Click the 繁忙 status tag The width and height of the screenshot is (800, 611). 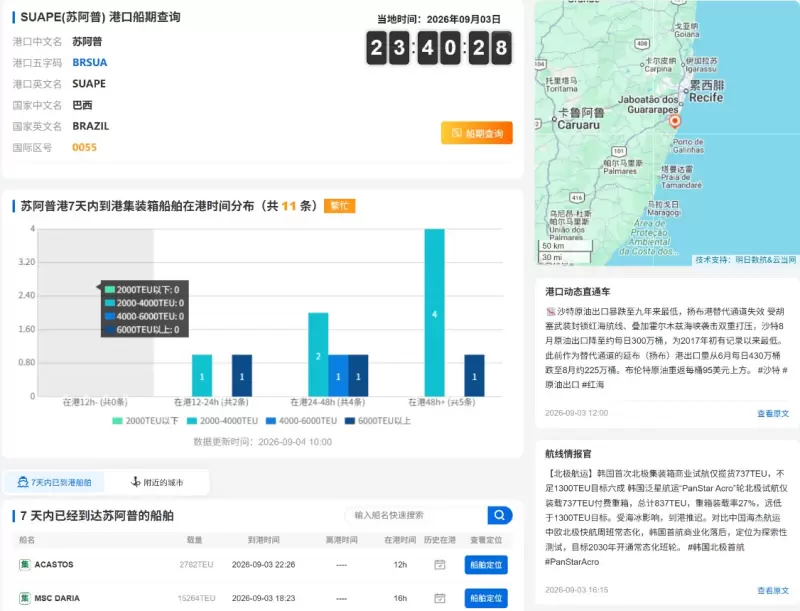tap(339, 206)
